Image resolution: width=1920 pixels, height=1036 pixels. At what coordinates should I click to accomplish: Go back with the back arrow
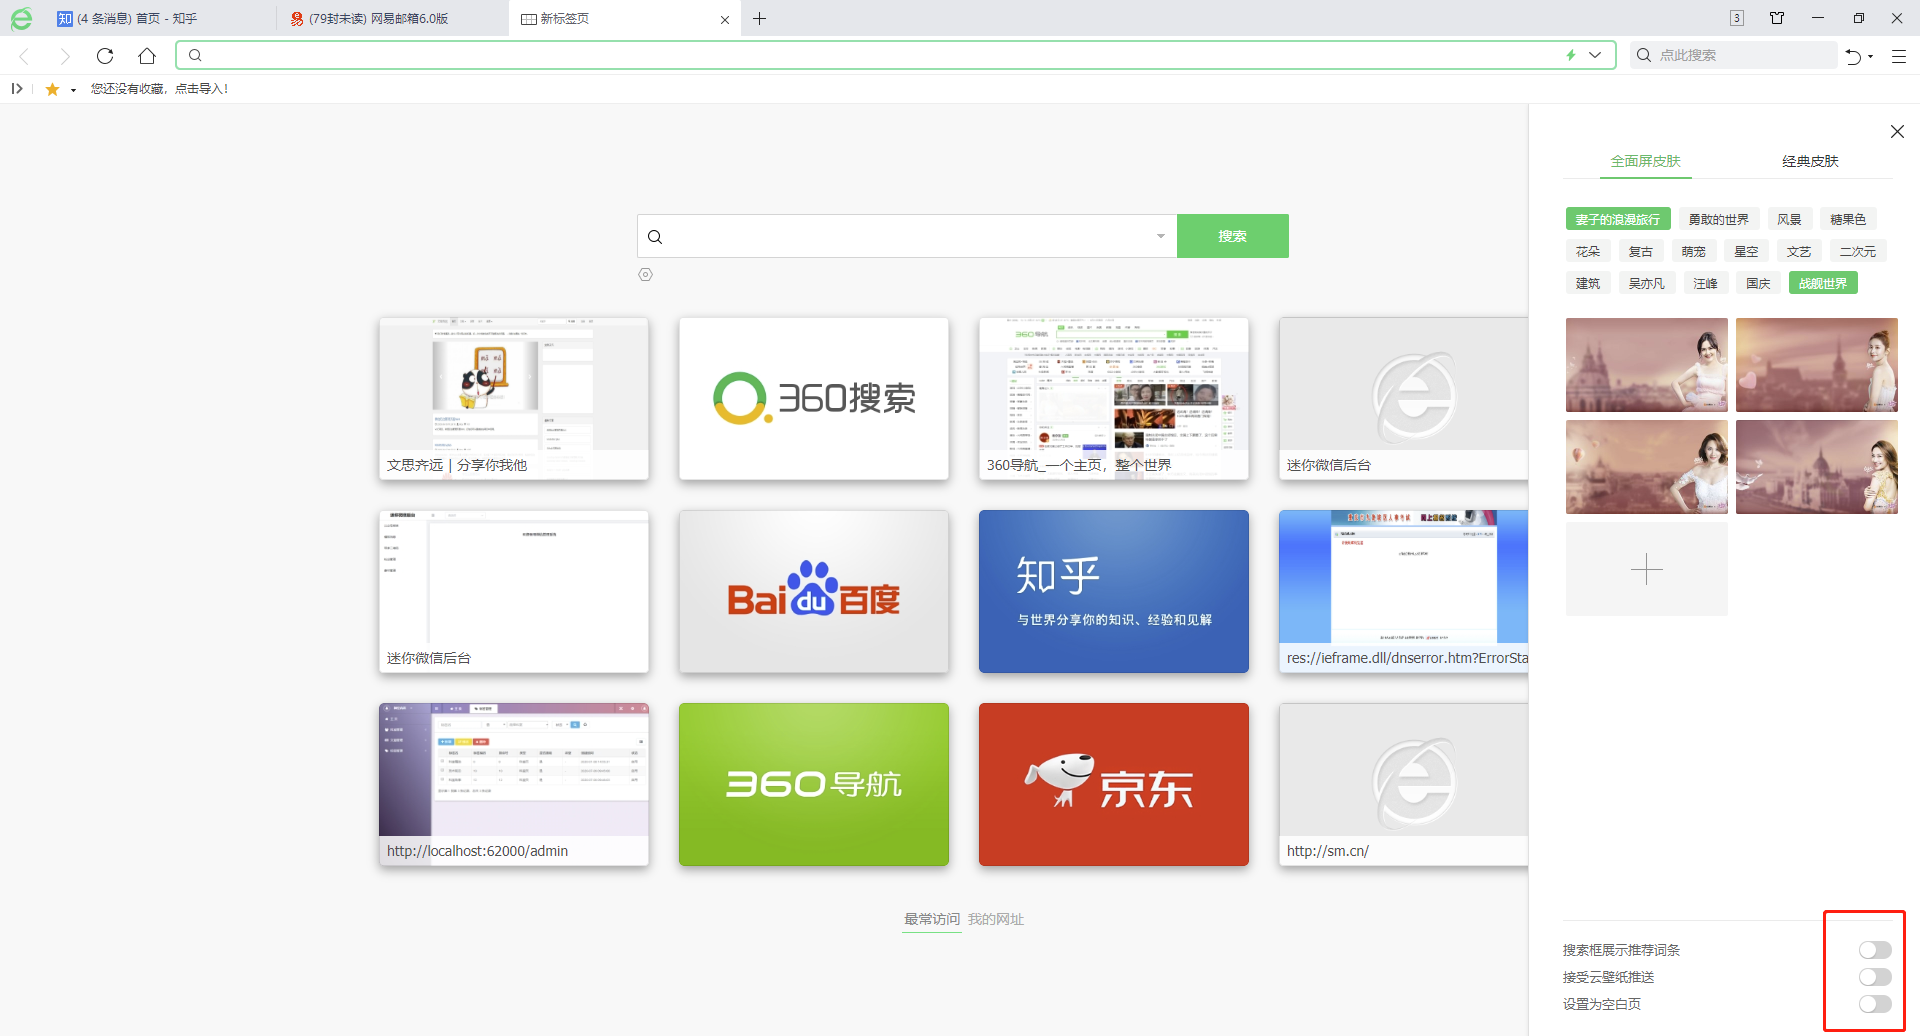pos(25,56)
